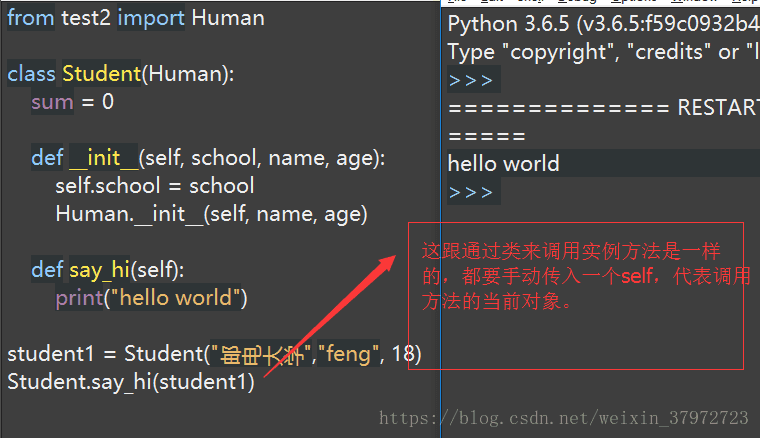The height and width of the screenshot is (438, 760).
Task: Click the 'student1 = Student(' assignment line
Action: [214, 354]
